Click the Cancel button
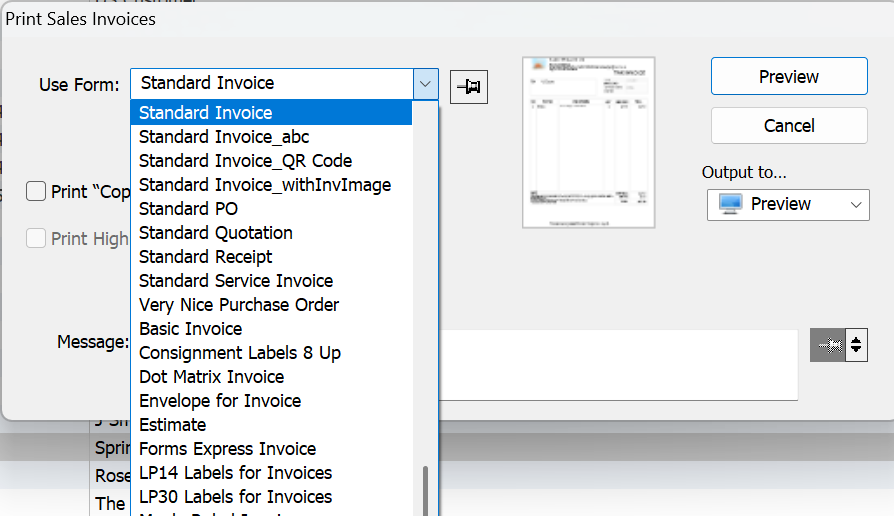This screenshot has height=516, width=894. click(789, 125)
